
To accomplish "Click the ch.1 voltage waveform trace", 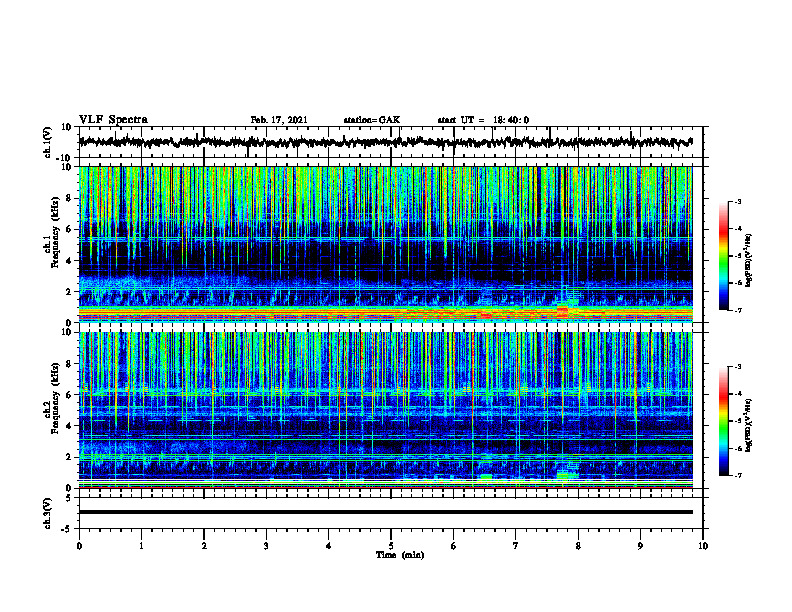I will tap(386, 142).
